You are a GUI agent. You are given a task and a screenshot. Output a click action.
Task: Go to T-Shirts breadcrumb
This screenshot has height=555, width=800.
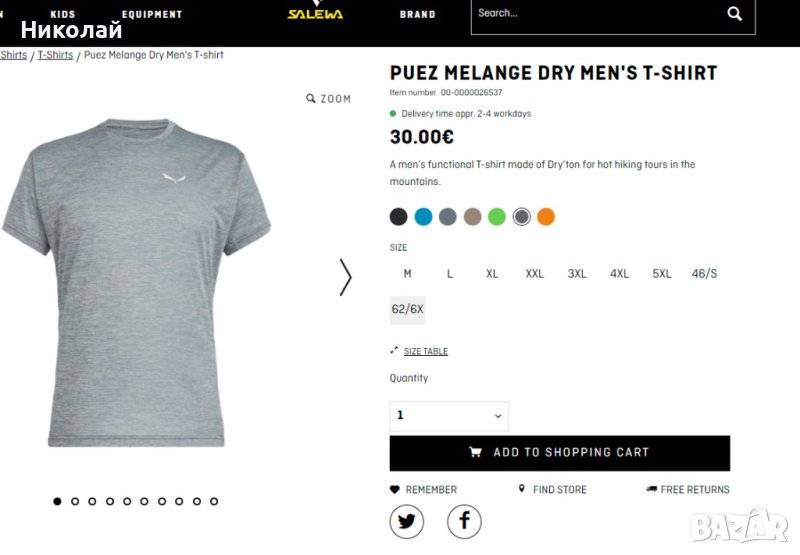tap(55, 55)
